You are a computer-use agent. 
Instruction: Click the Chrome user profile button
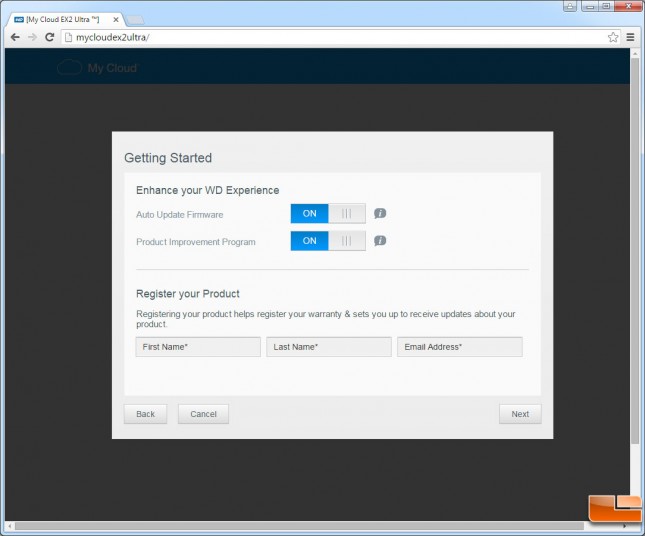[x=570, y=6]
